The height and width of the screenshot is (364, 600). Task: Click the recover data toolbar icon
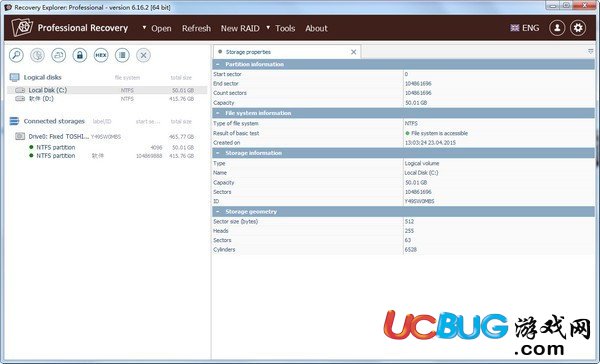coord(38,55)
